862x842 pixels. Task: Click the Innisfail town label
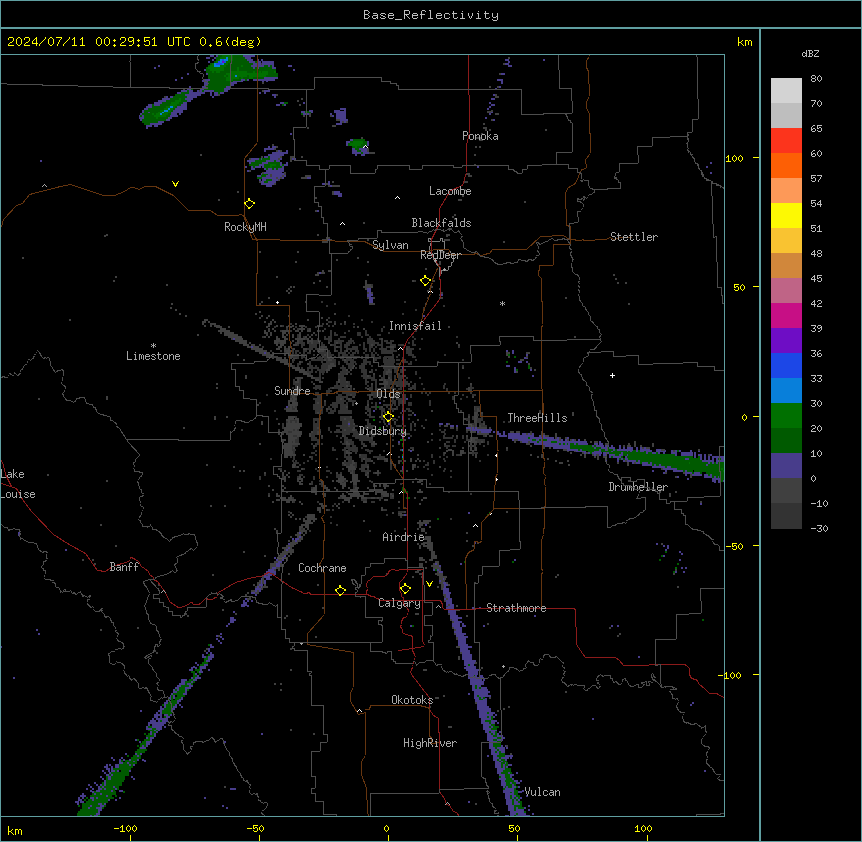pos(415,326)
